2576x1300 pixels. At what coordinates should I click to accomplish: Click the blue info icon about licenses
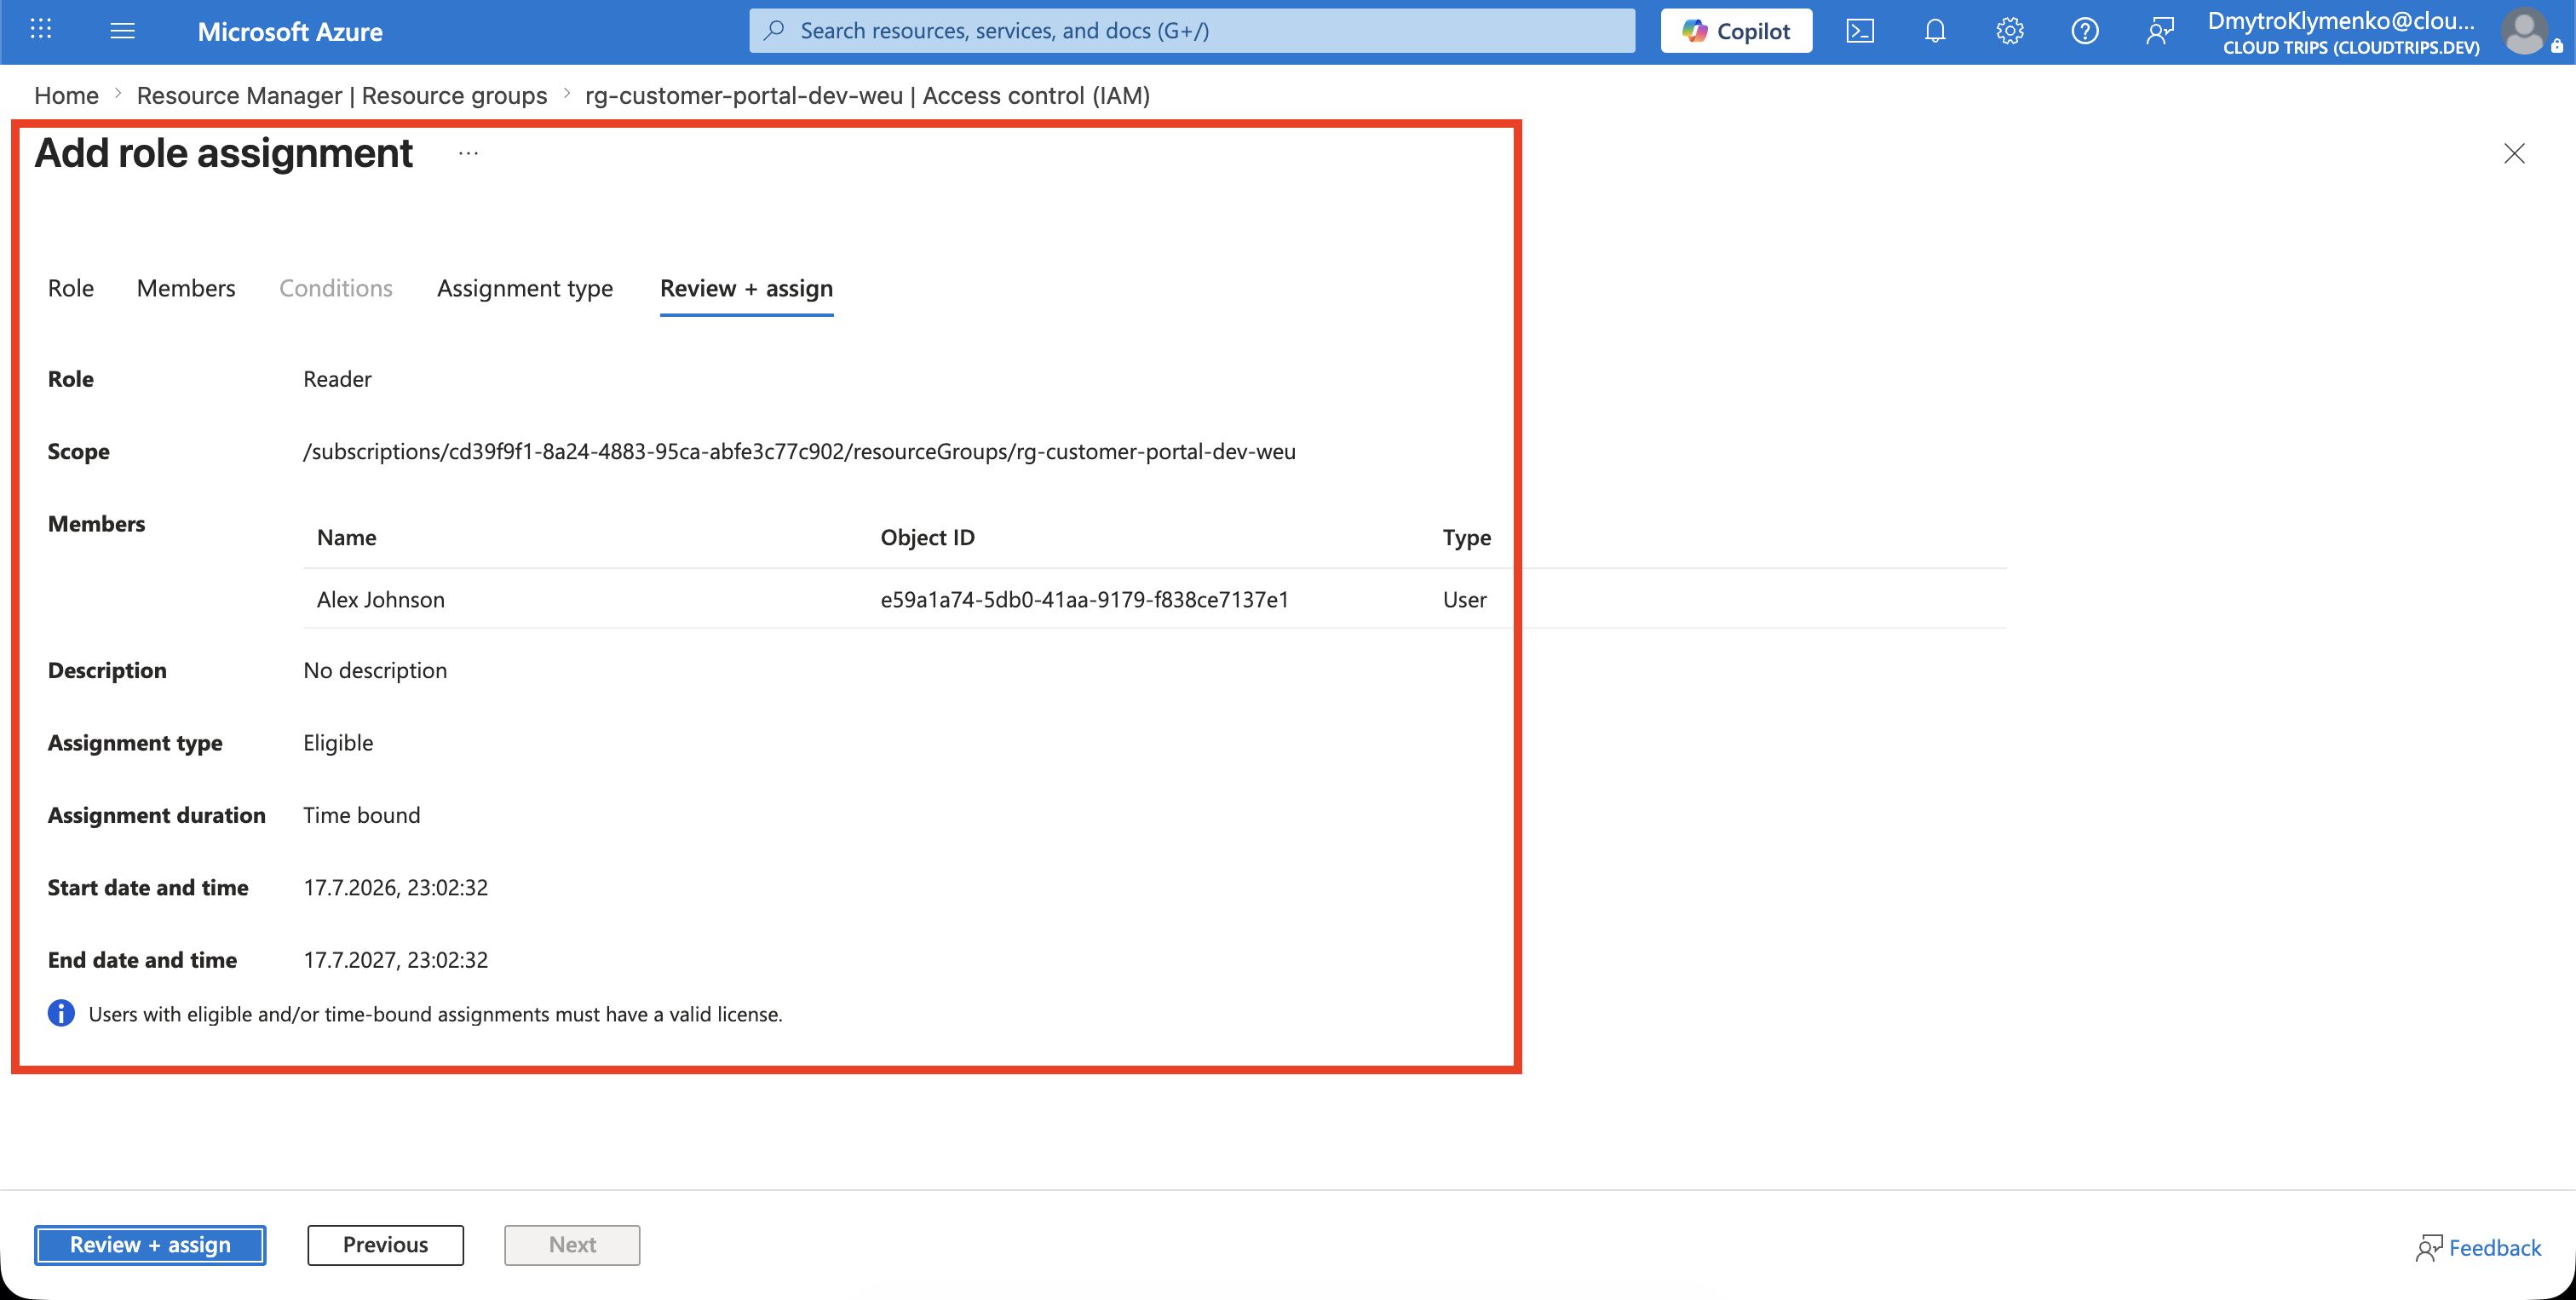pos(61,1013)
